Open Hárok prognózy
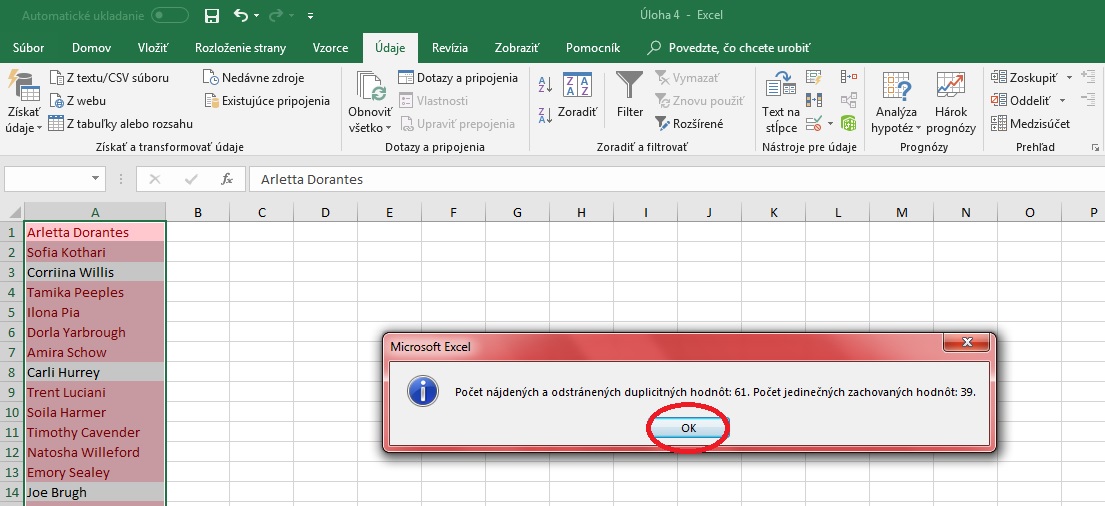The width and height of the screenshot is (1105, 506). 951,102
